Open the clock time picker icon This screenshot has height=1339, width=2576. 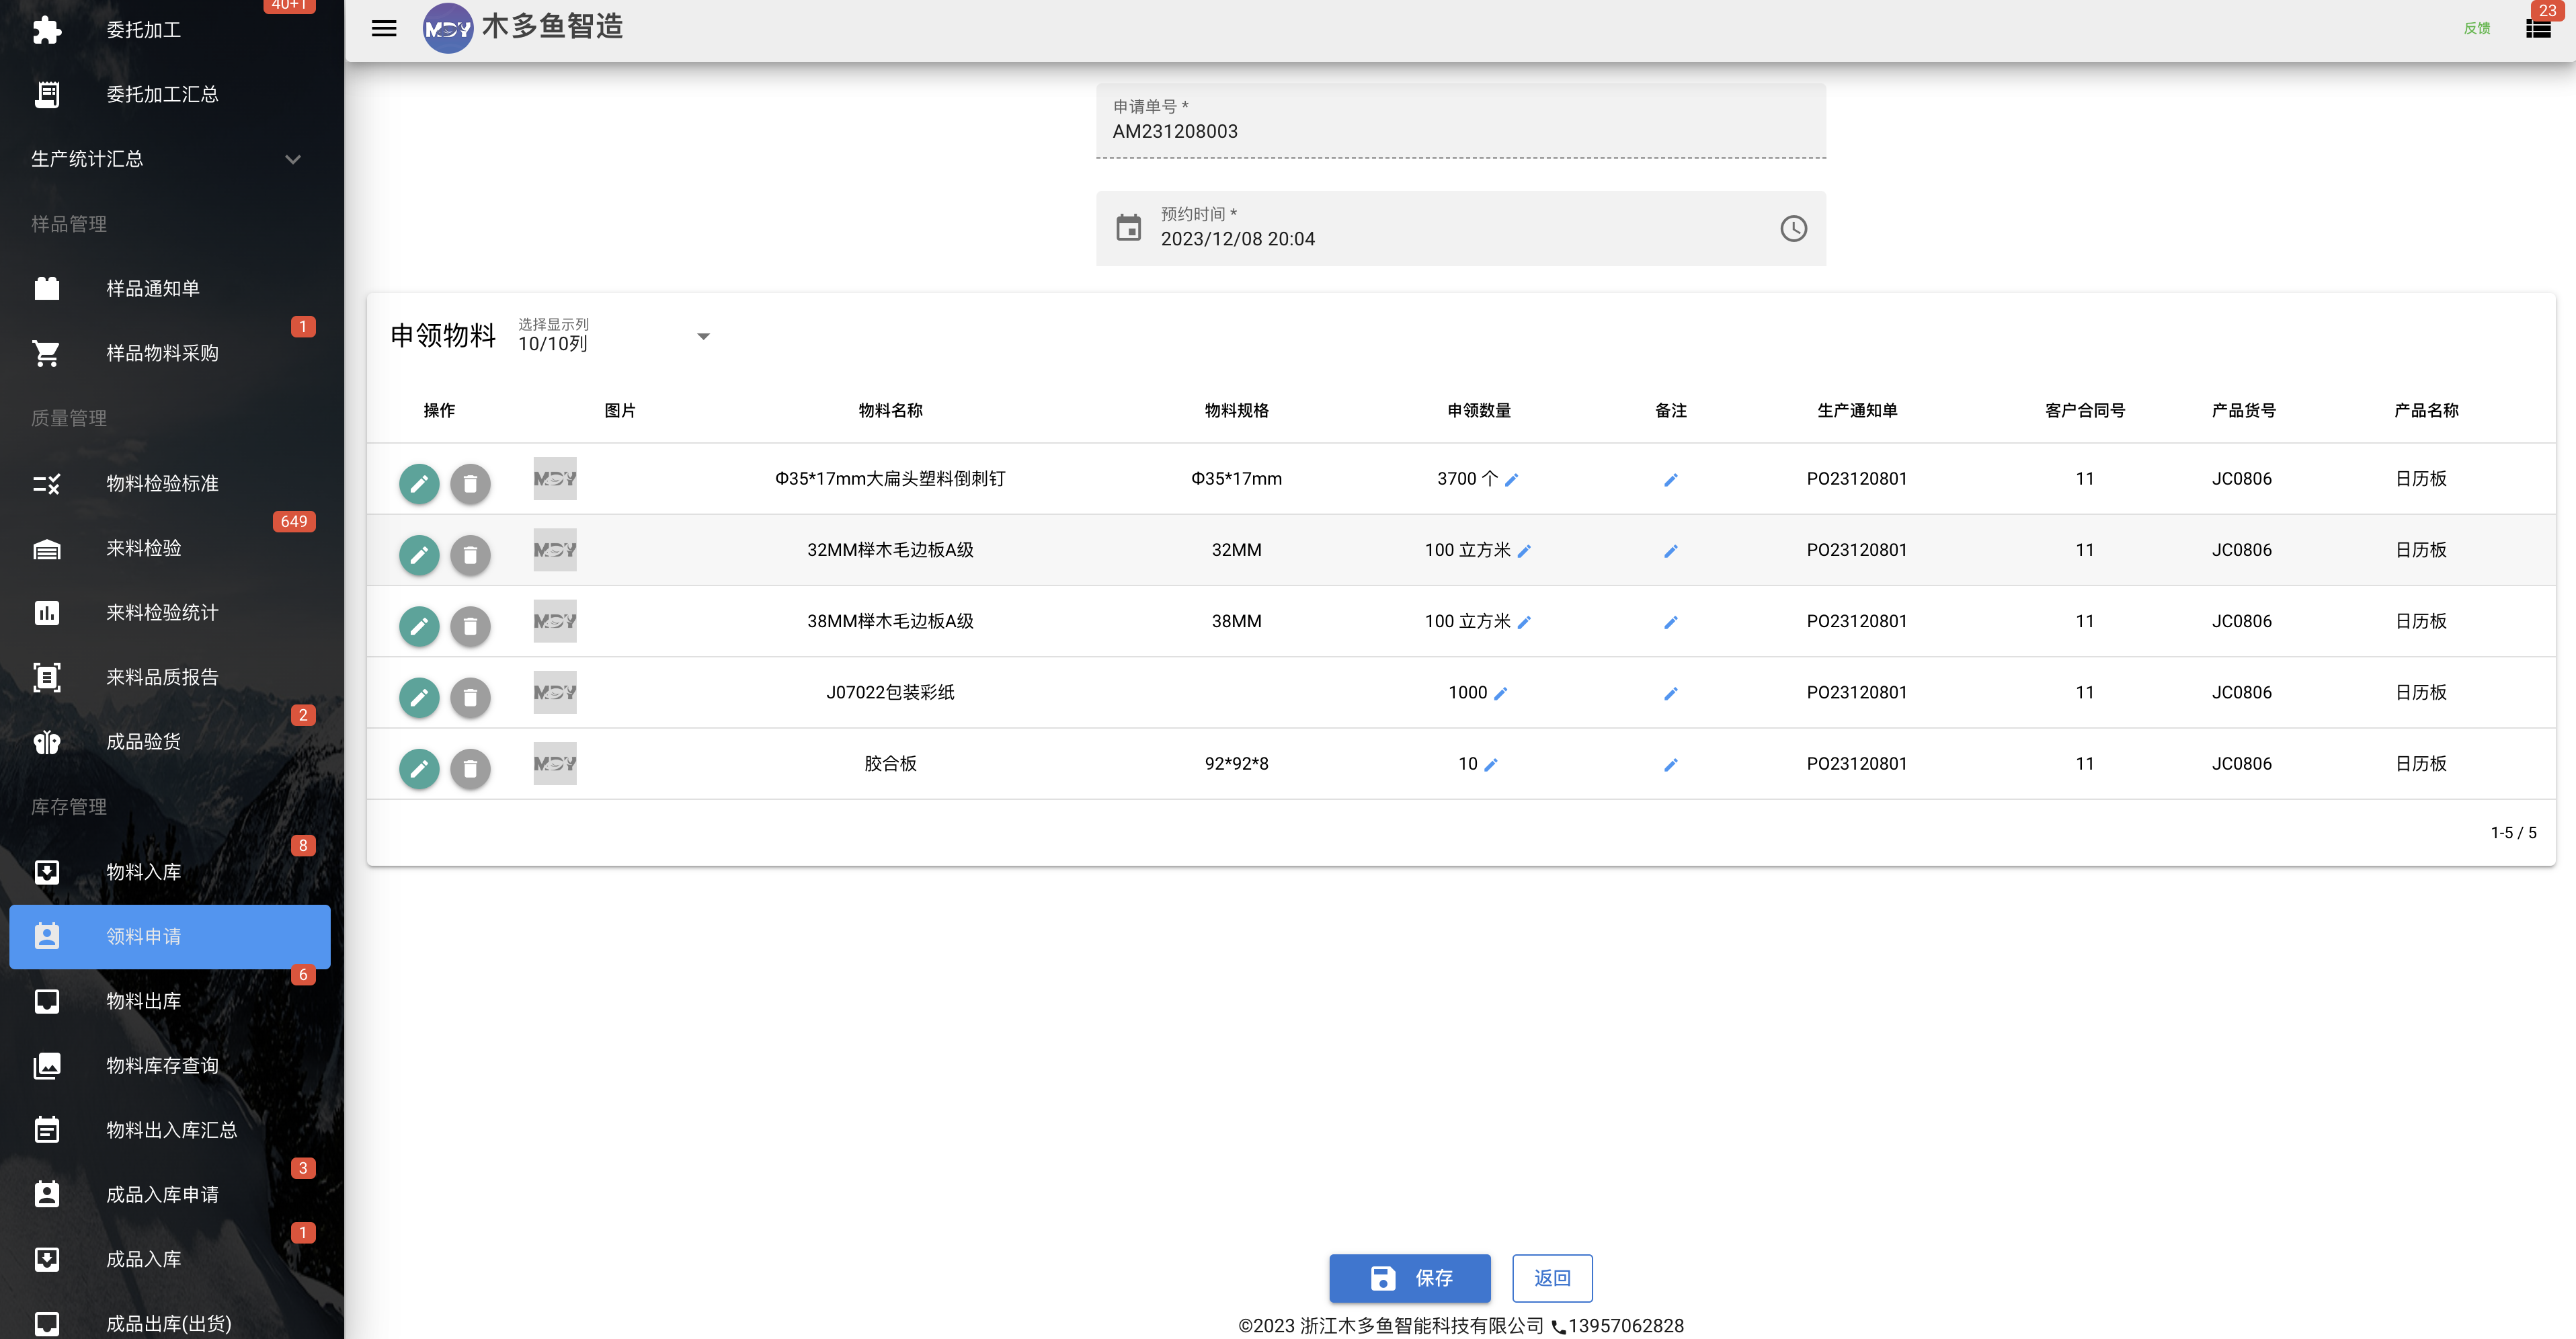tap(1793, 228)
